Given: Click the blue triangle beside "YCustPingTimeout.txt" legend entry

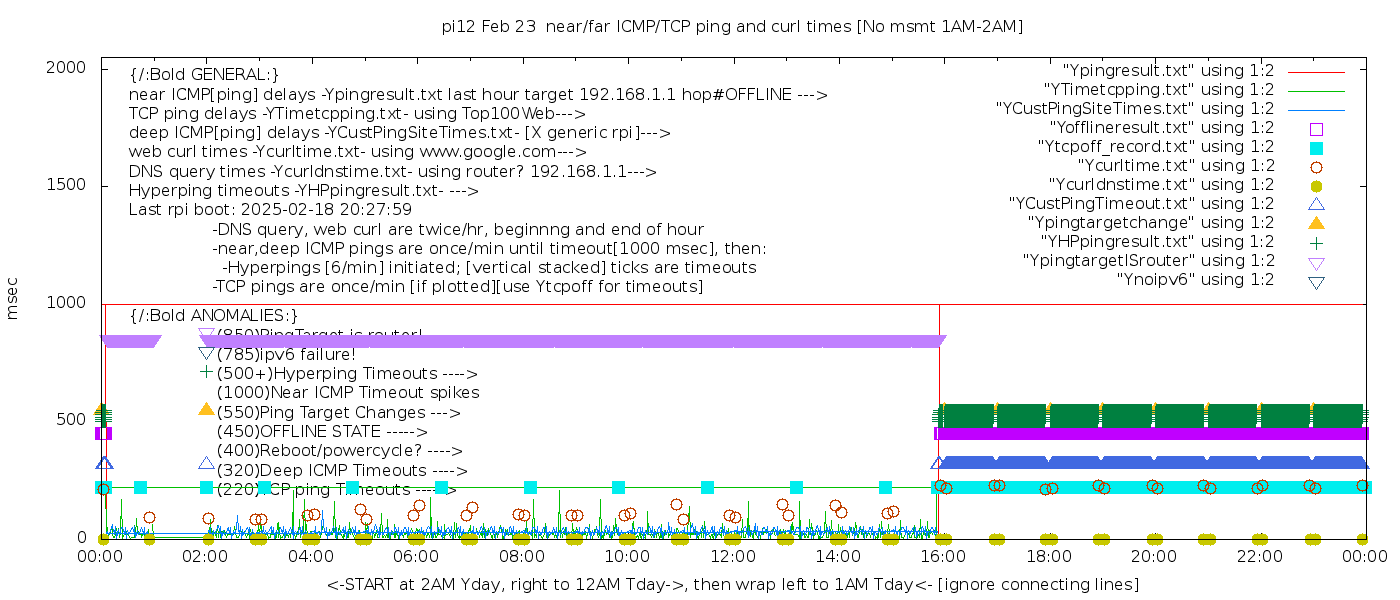Looking at the screenshot, I should pos(1316,204).
